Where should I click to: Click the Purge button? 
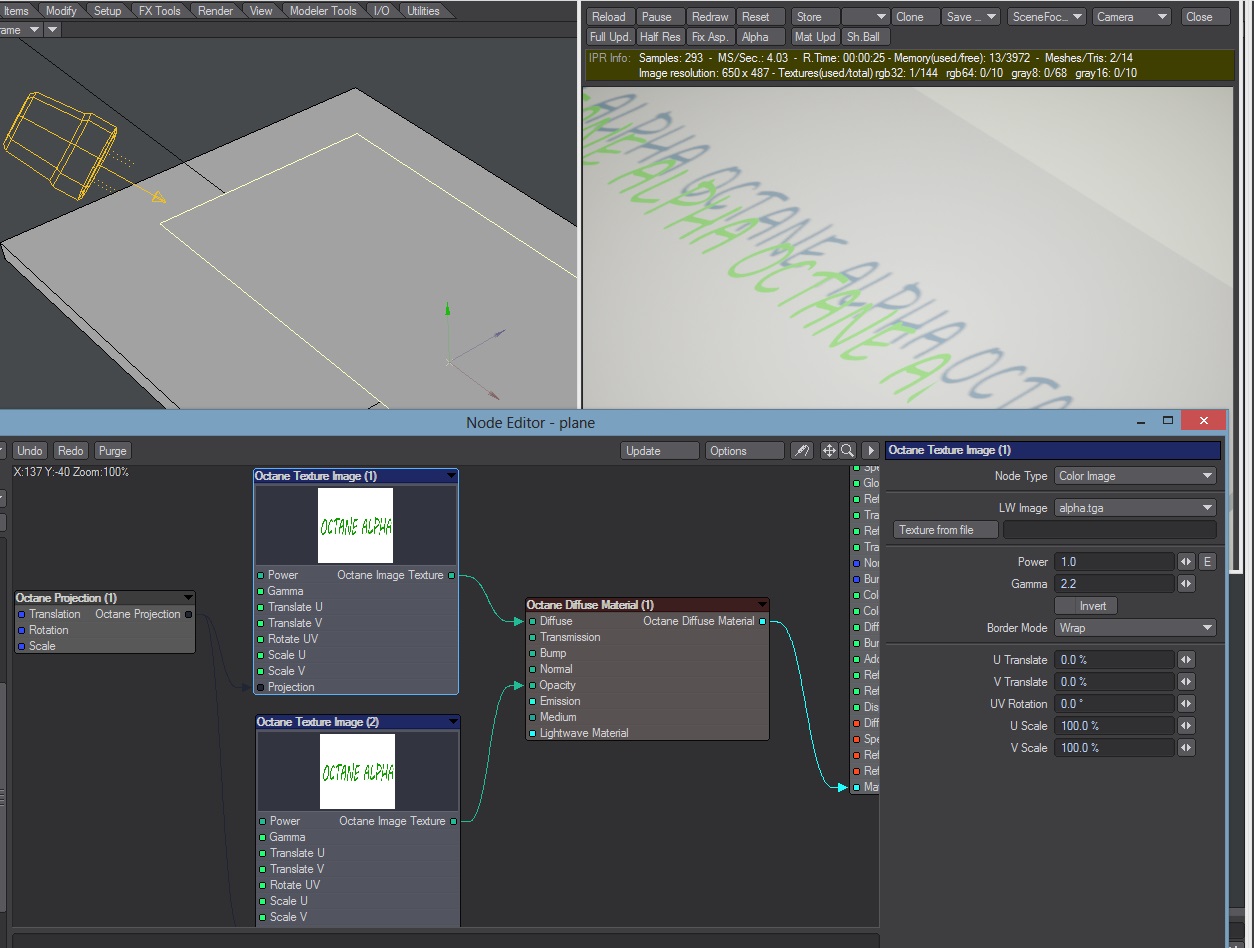tap(113, 451)
